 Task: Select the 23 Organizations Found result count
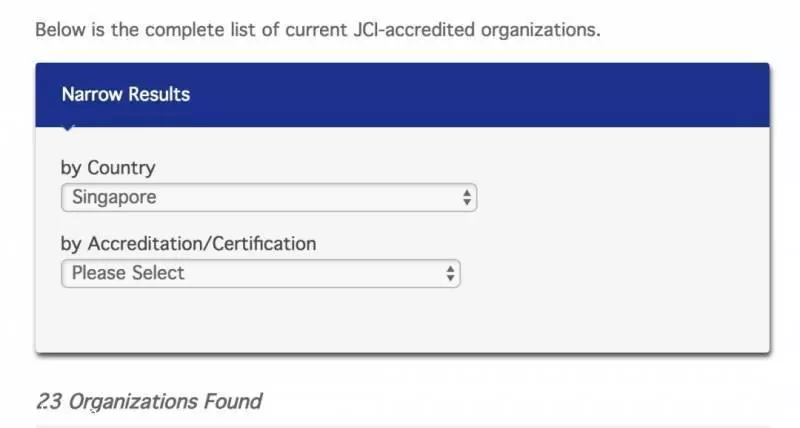149,401
